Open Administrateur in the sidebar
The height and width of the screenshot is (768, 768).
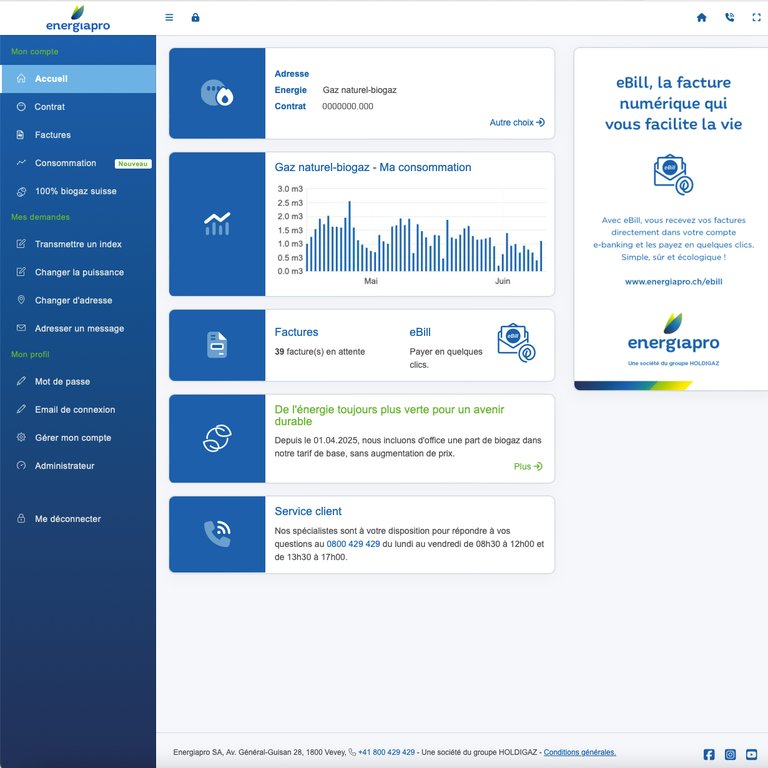[78, 466]
